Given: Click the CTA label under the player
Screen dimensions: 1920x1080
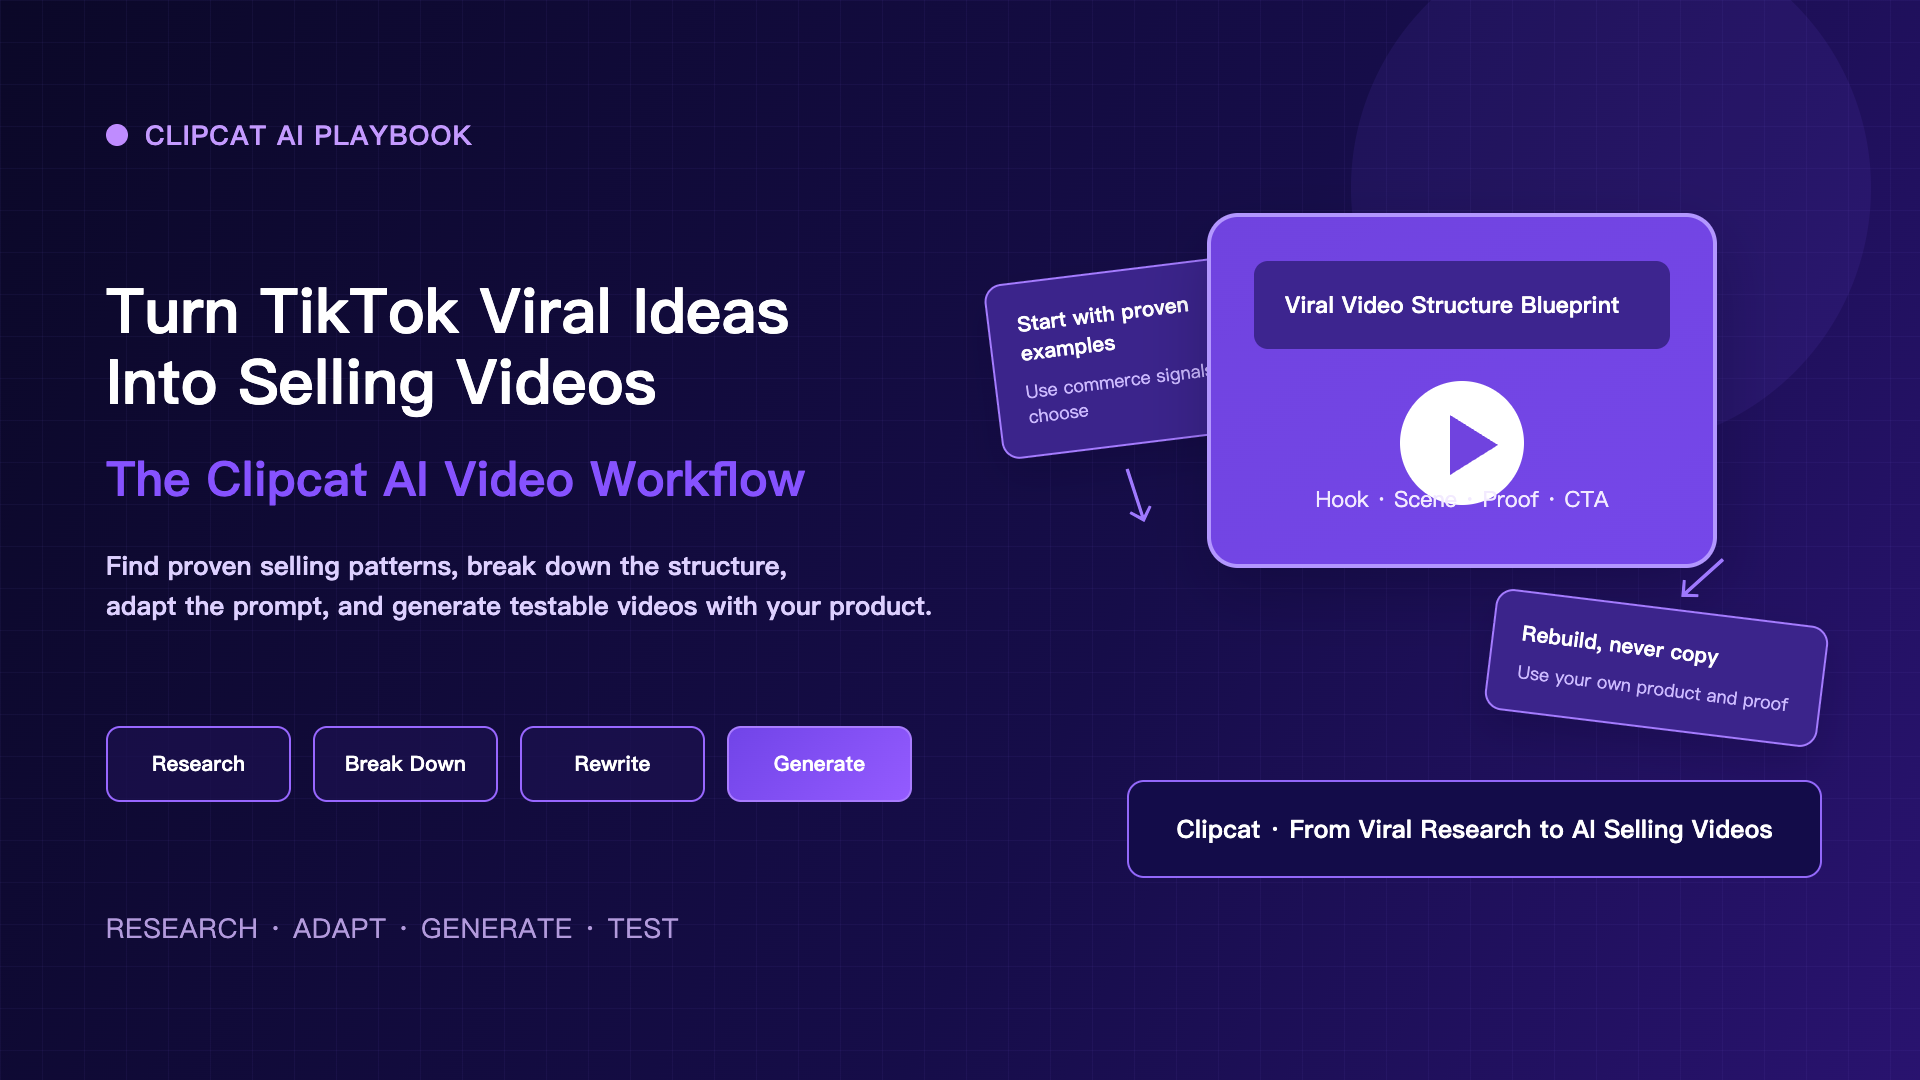Looking at the screenshot, I should [x=1586, y=500].
